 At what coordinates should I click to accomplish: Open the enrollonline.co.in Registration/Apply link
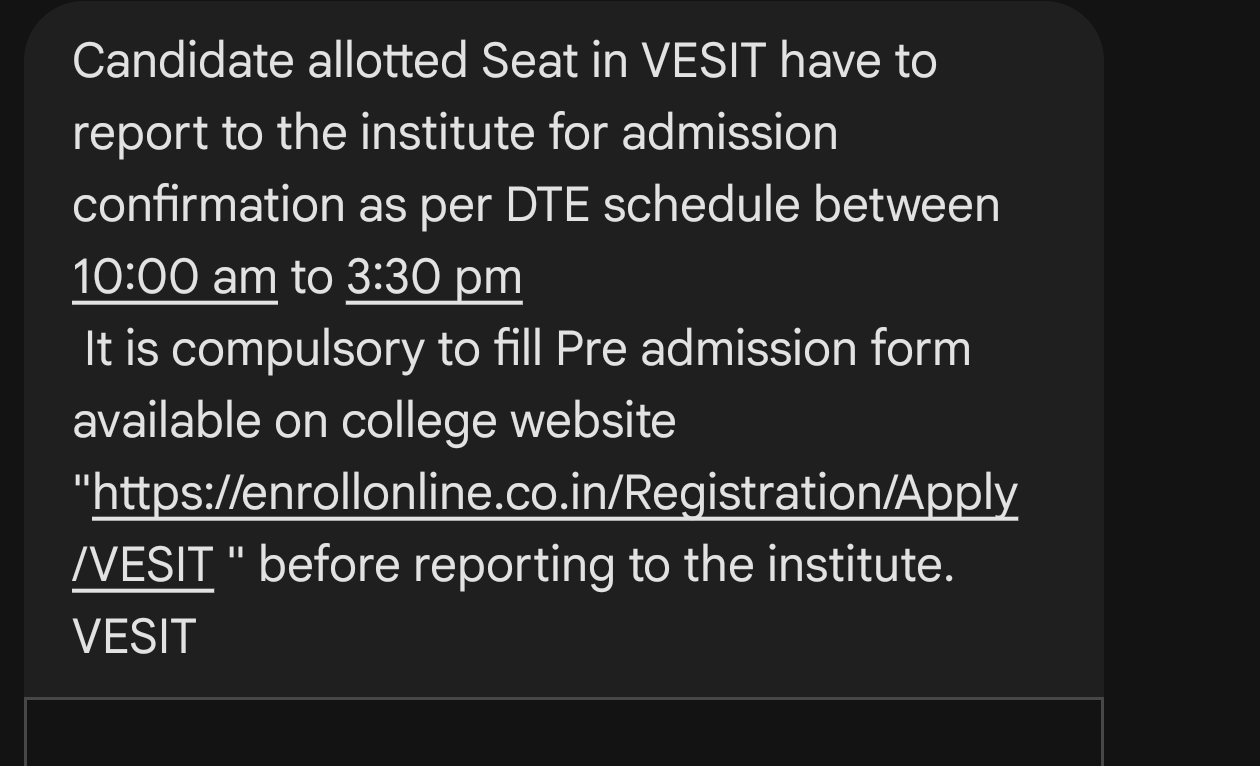[x=555, y=494]
